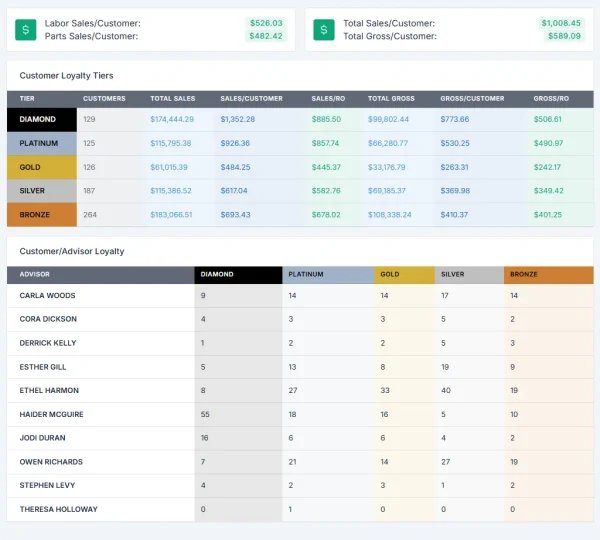Select the PLATINUM tier row label
600x540 pixels.
click(x=41, y=143)
